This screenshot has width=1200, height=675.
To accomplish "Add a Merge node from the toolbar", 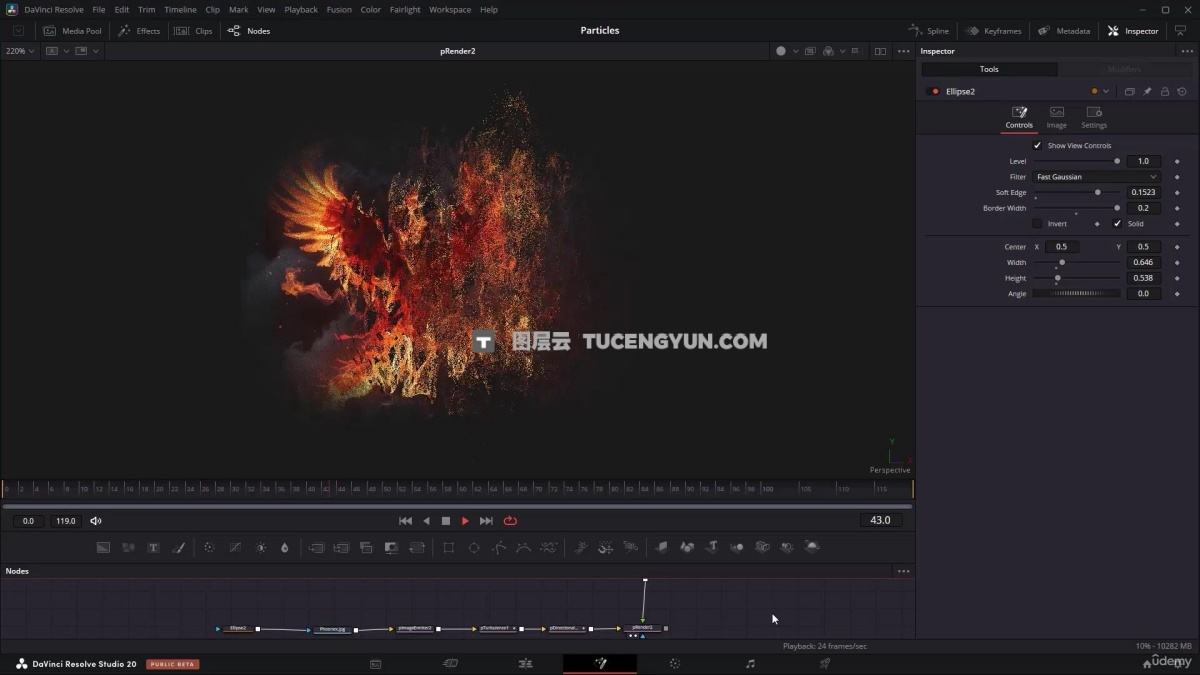I will pyautogui.click(x=316, y=548).
